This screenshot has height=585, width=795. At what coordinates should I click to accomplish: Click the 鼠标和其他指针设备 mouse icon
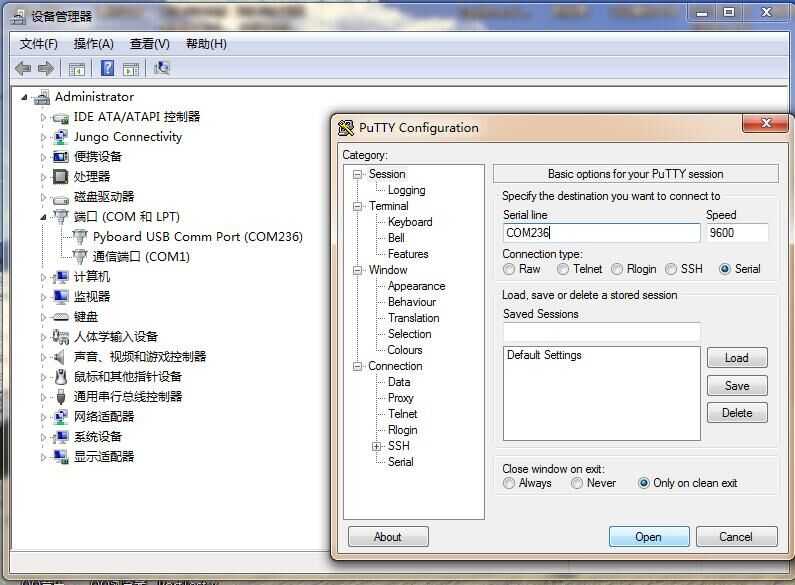click(61, 377)
